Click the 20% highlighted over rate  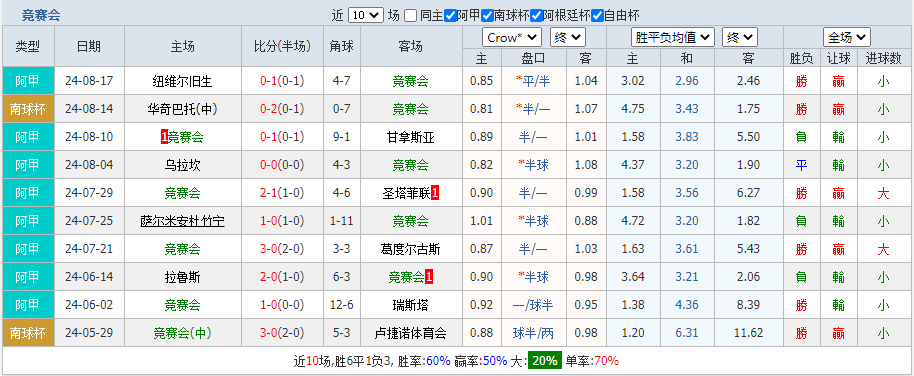tap(545, 361)
